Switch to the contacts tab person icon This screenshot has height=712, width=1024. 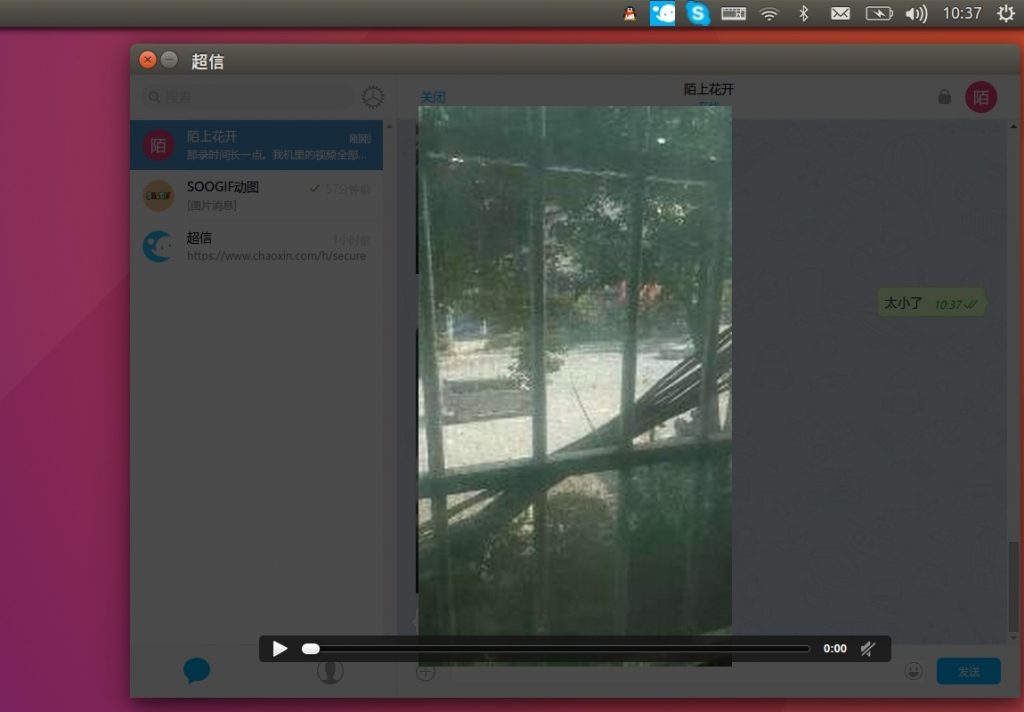[330, 671]
